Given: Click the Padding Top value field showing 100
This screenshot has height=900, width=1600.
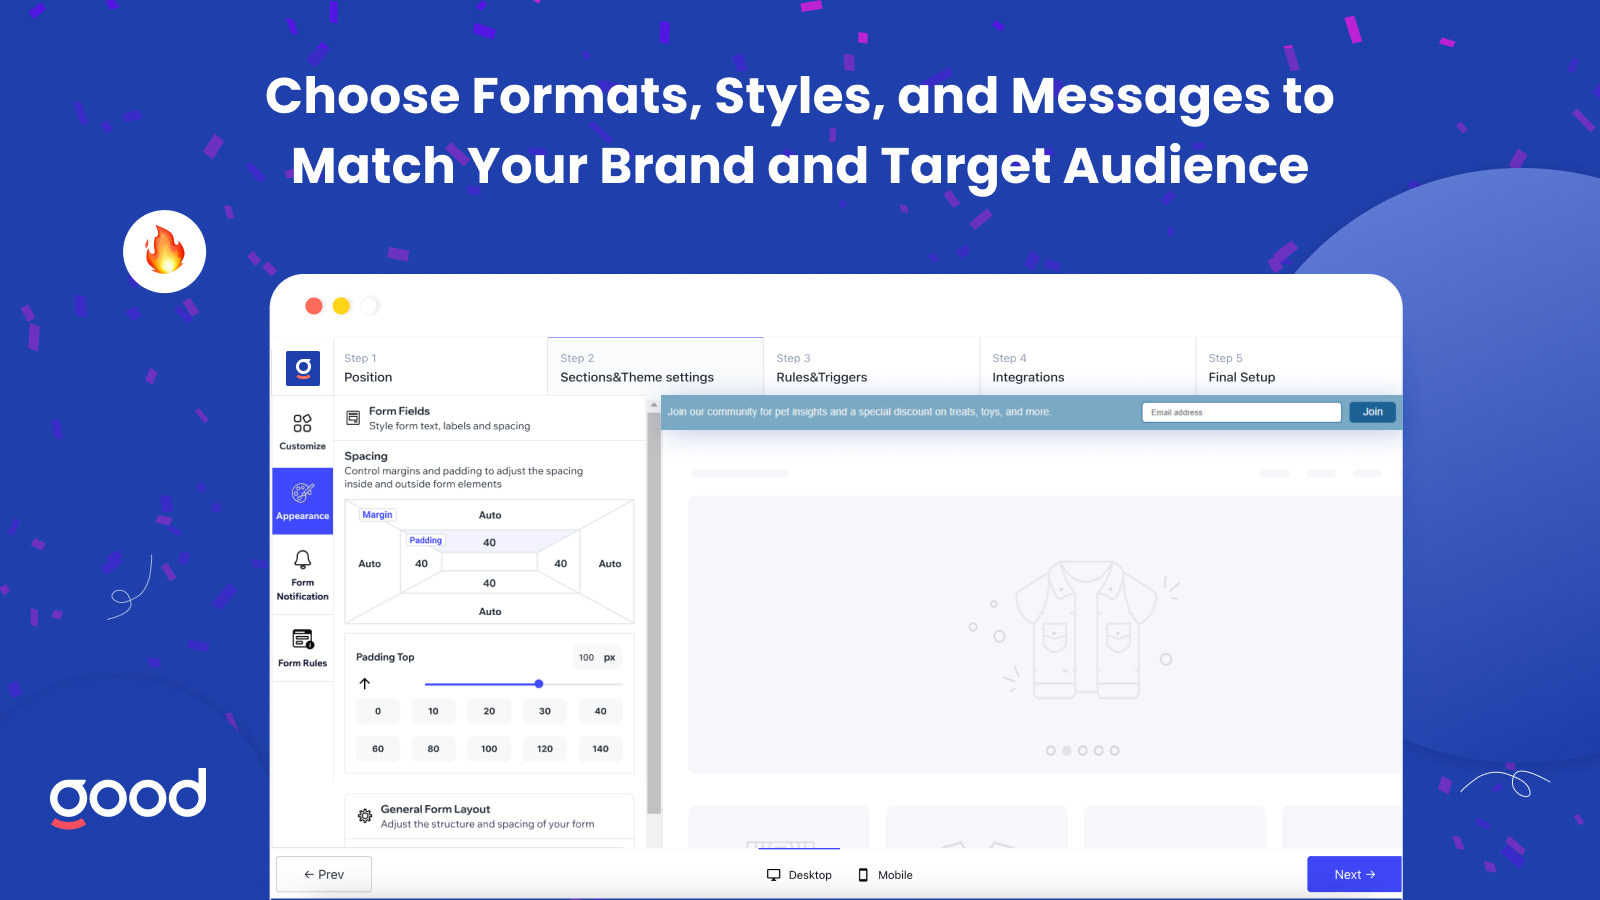Looking at the screenshot, I should click(586, 657).
